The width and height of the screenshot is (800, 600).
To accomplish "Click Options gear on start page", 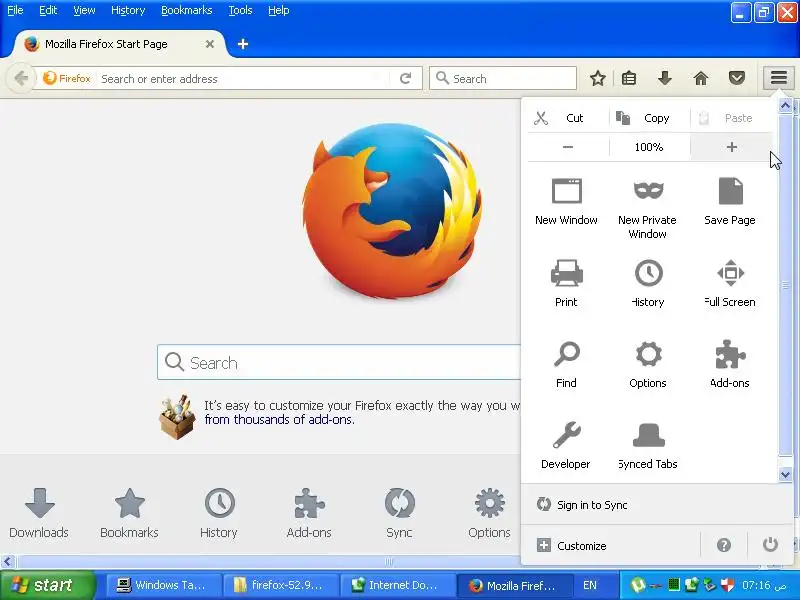I will tap(489, 513).
